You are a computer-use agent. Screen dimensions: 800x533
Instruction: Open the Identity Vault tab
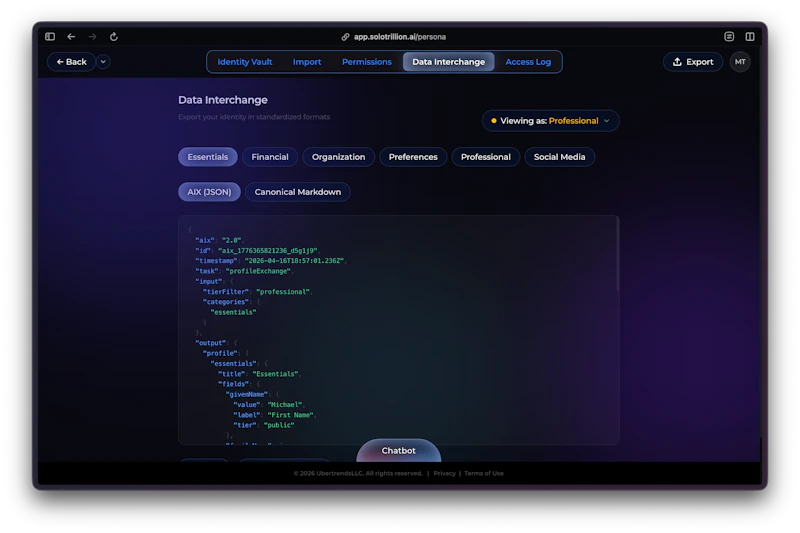click(244, 62)
